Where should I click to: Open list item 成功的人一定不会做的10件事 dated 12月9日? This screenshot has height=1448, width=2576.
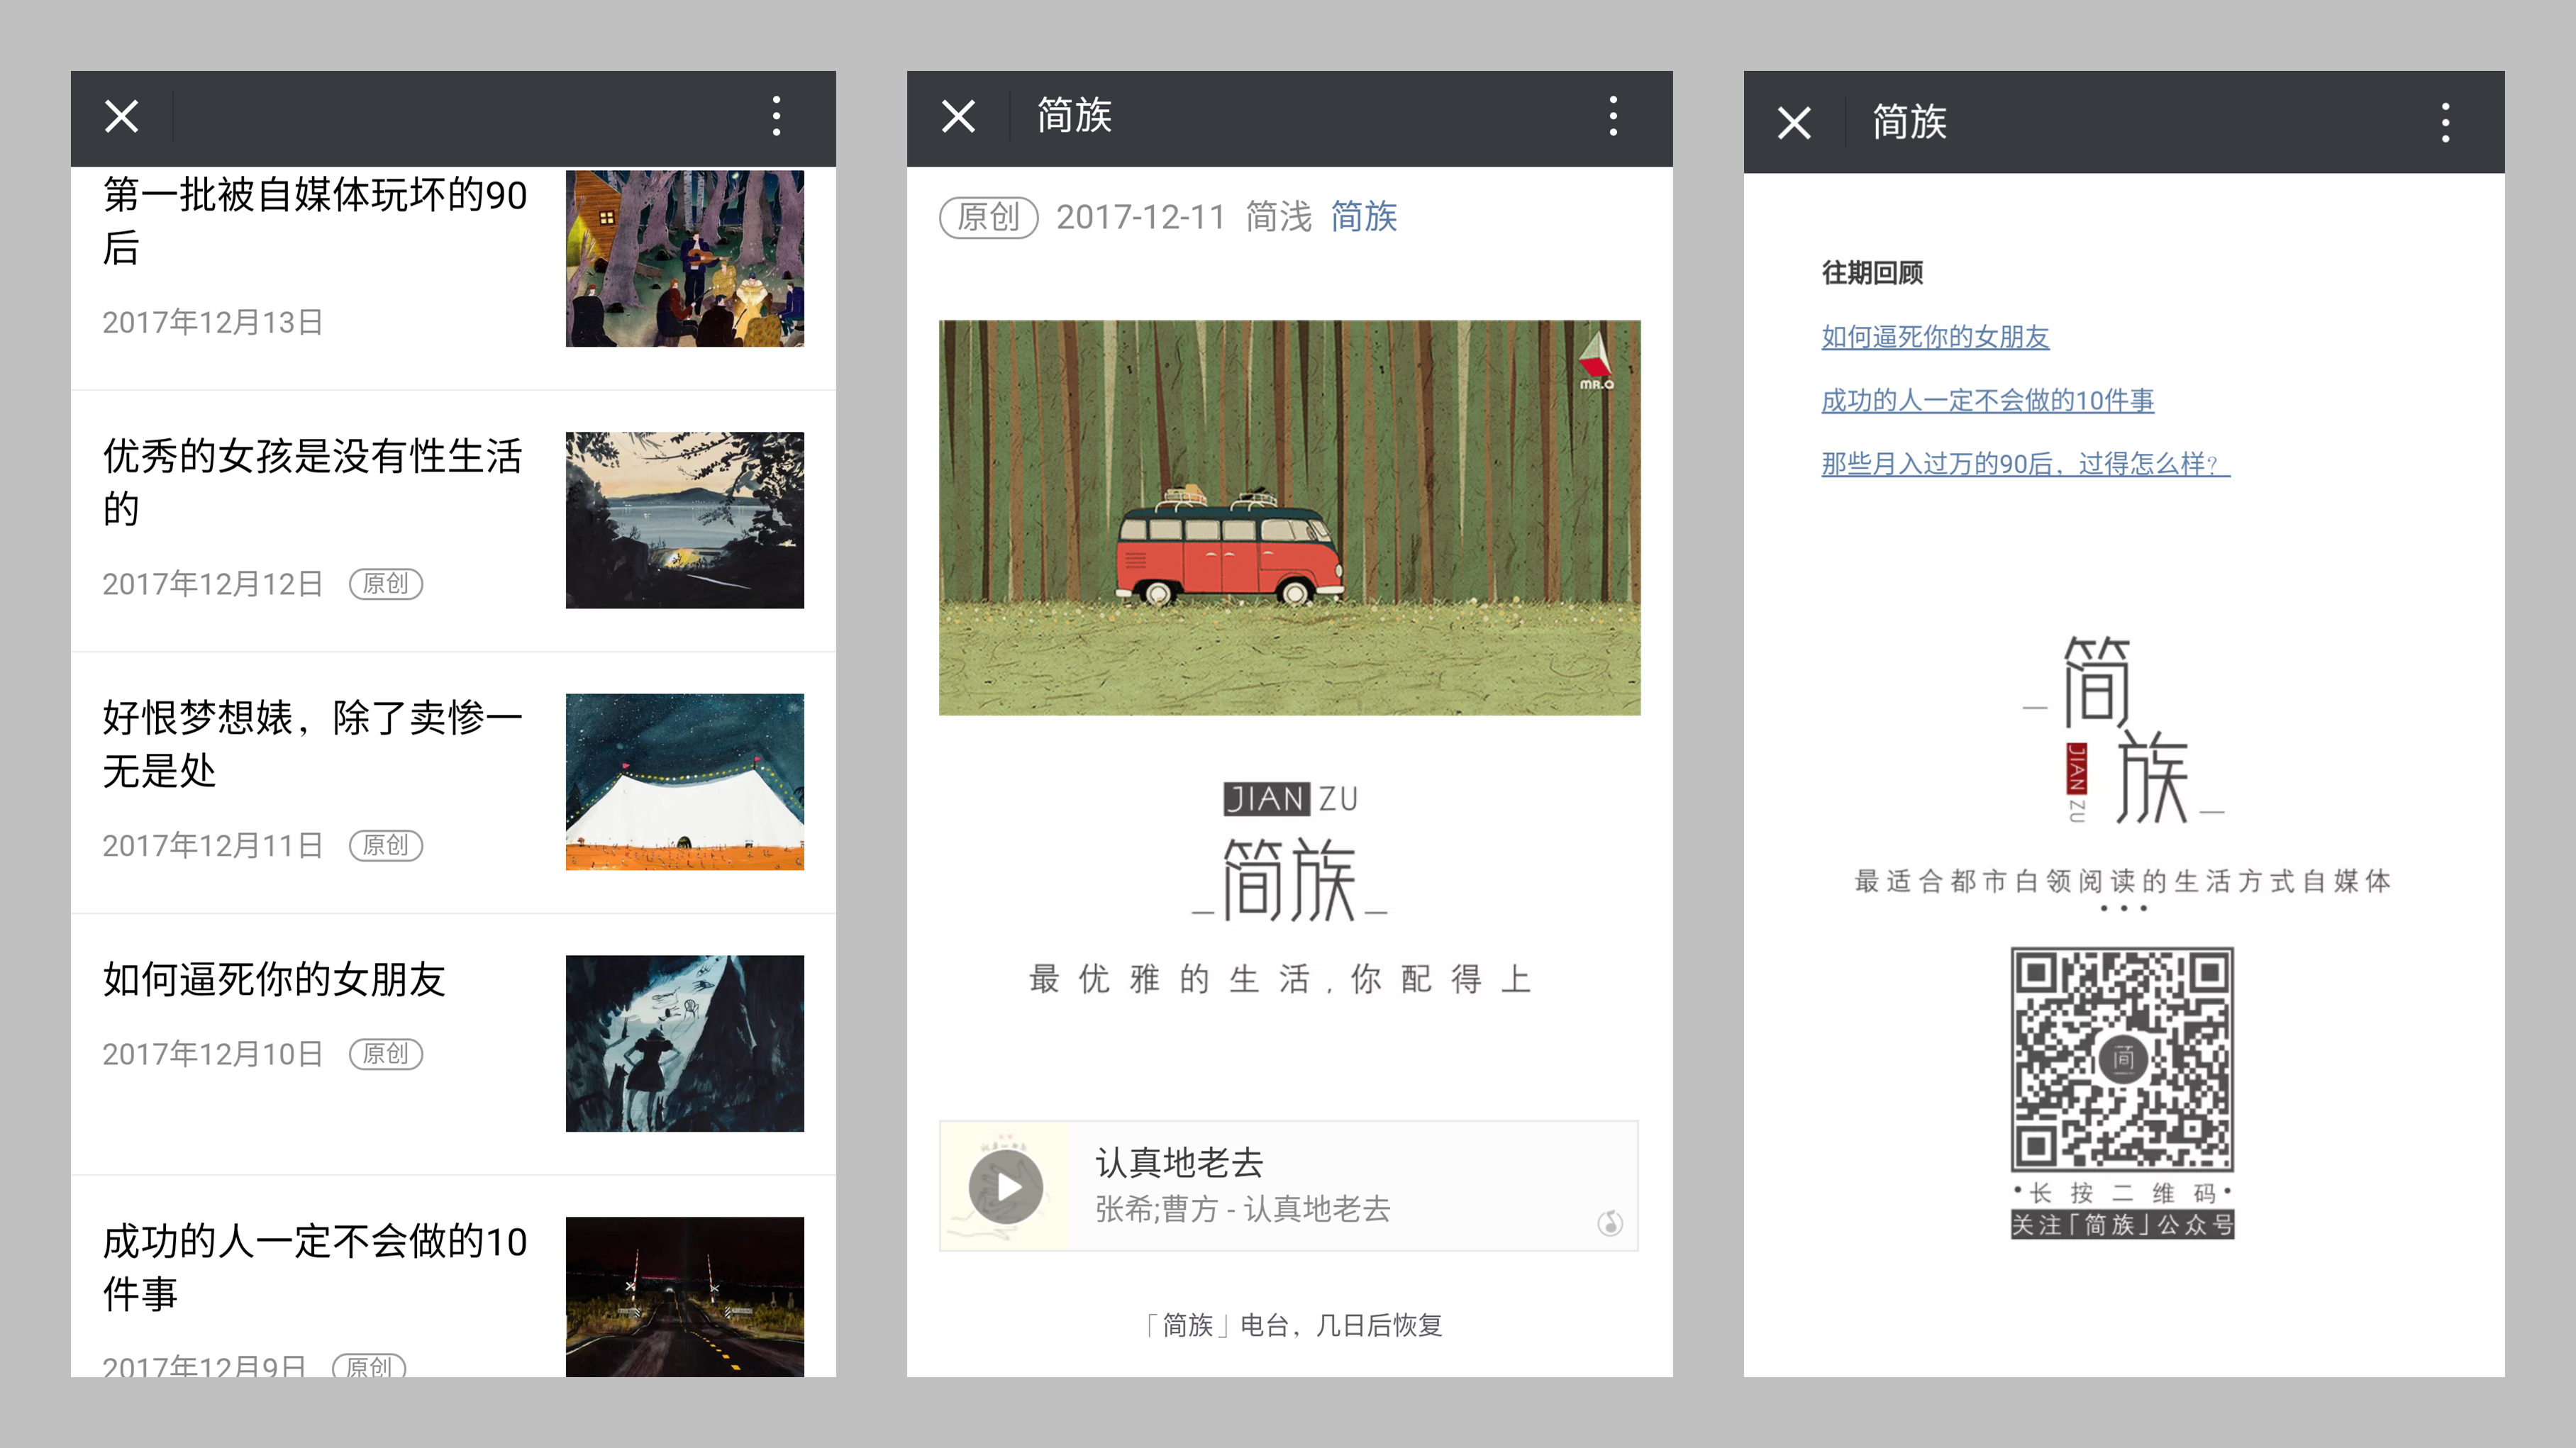click(453, 1277)
